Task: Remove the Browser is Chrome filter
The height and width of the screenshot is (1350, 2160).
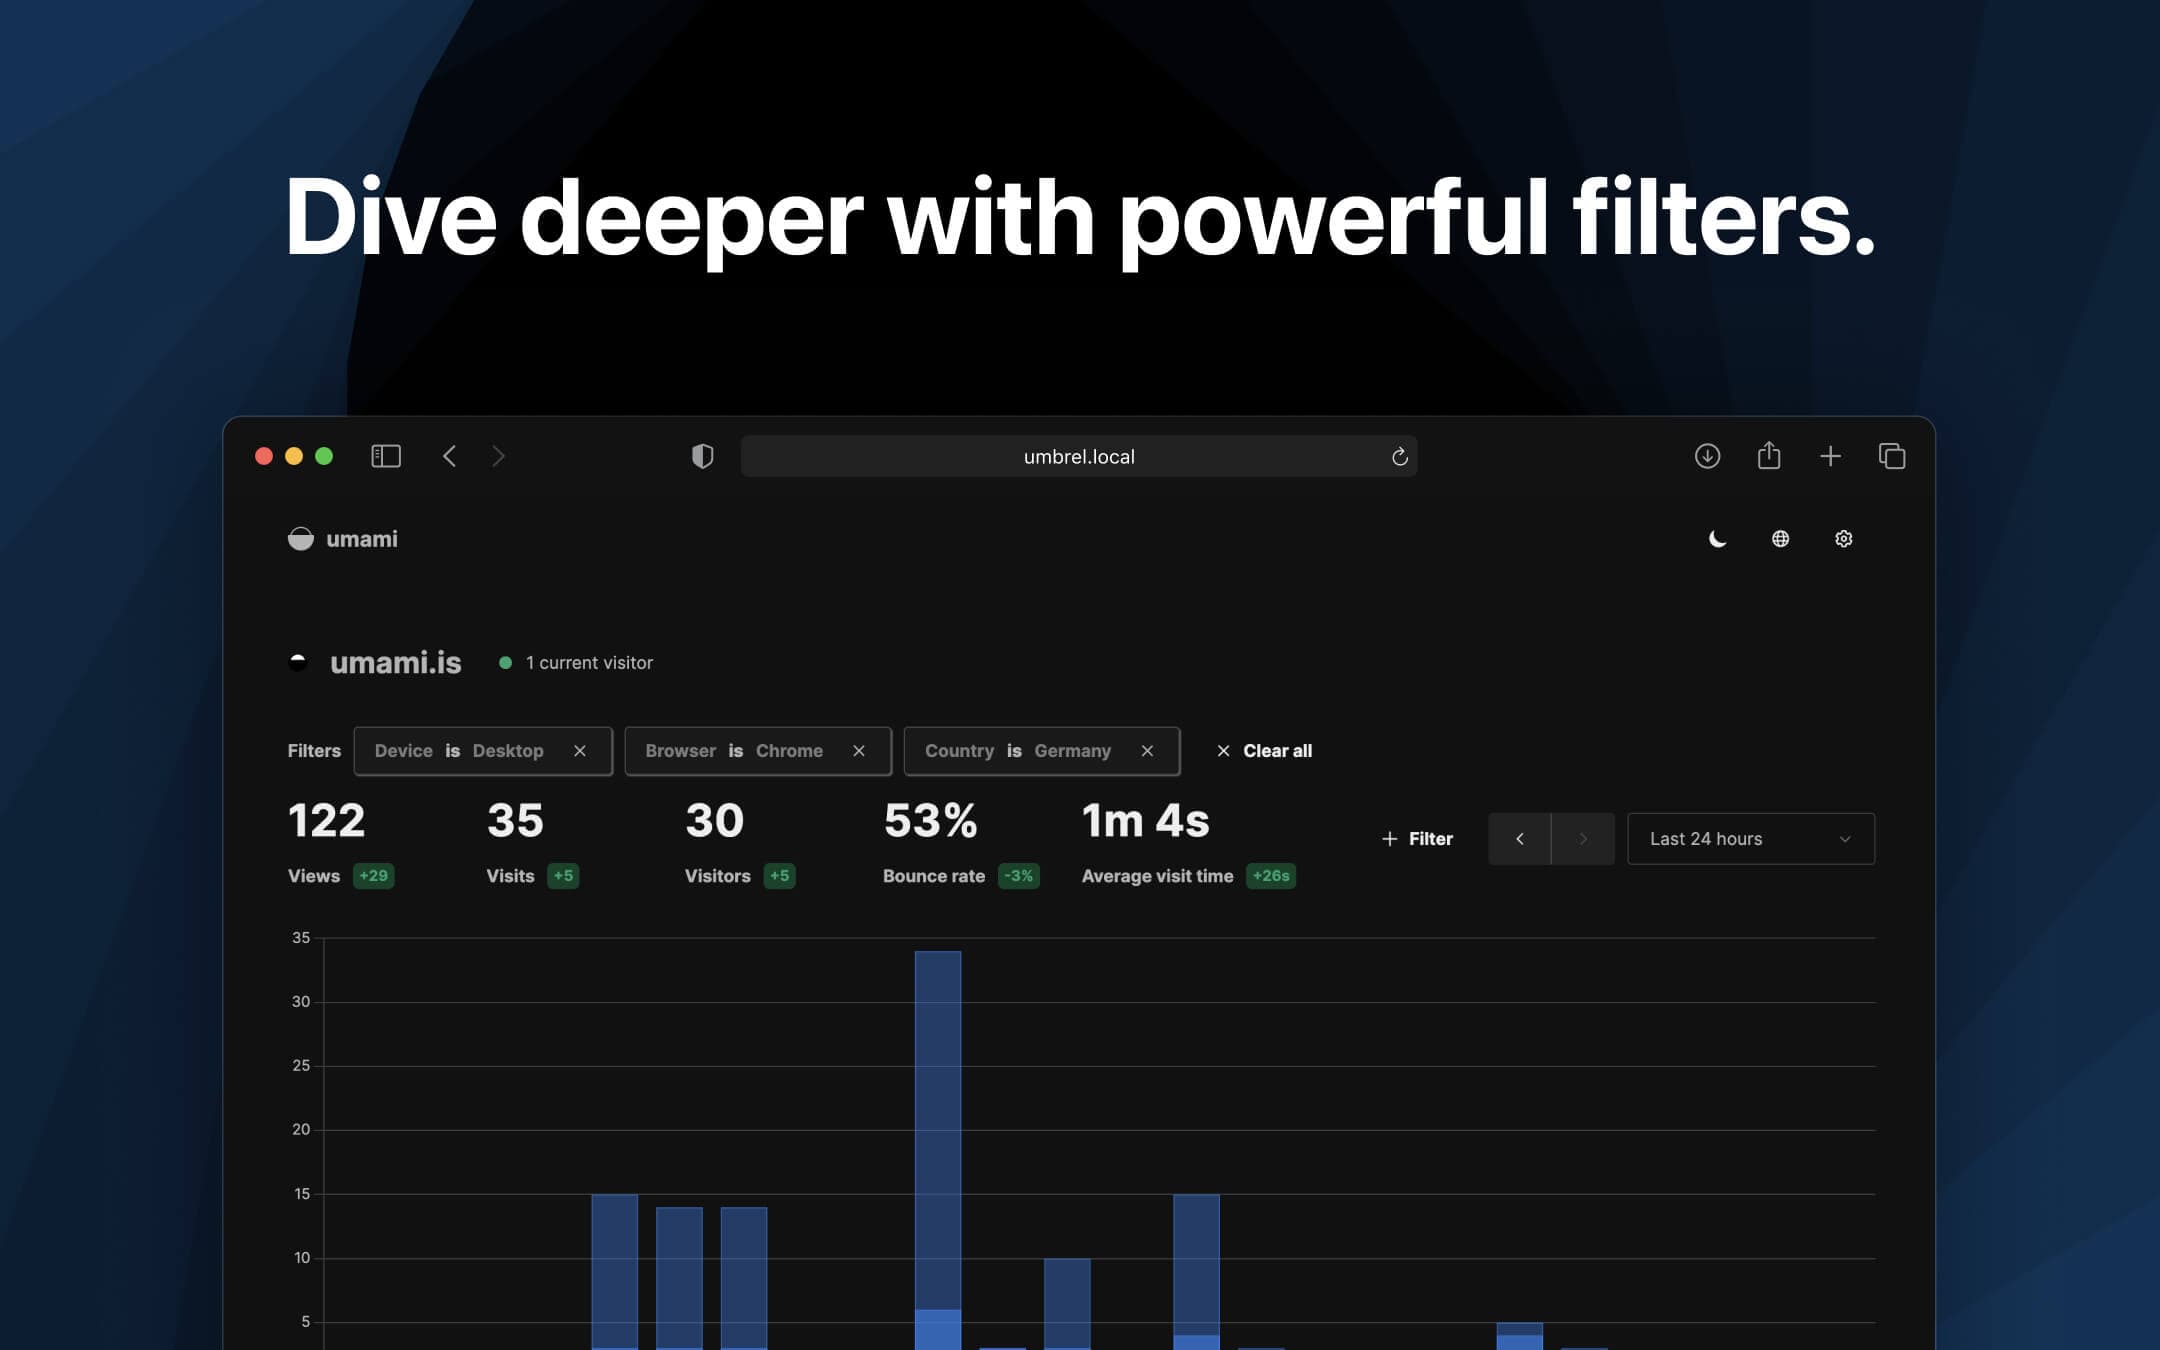Action: (860, 750)
